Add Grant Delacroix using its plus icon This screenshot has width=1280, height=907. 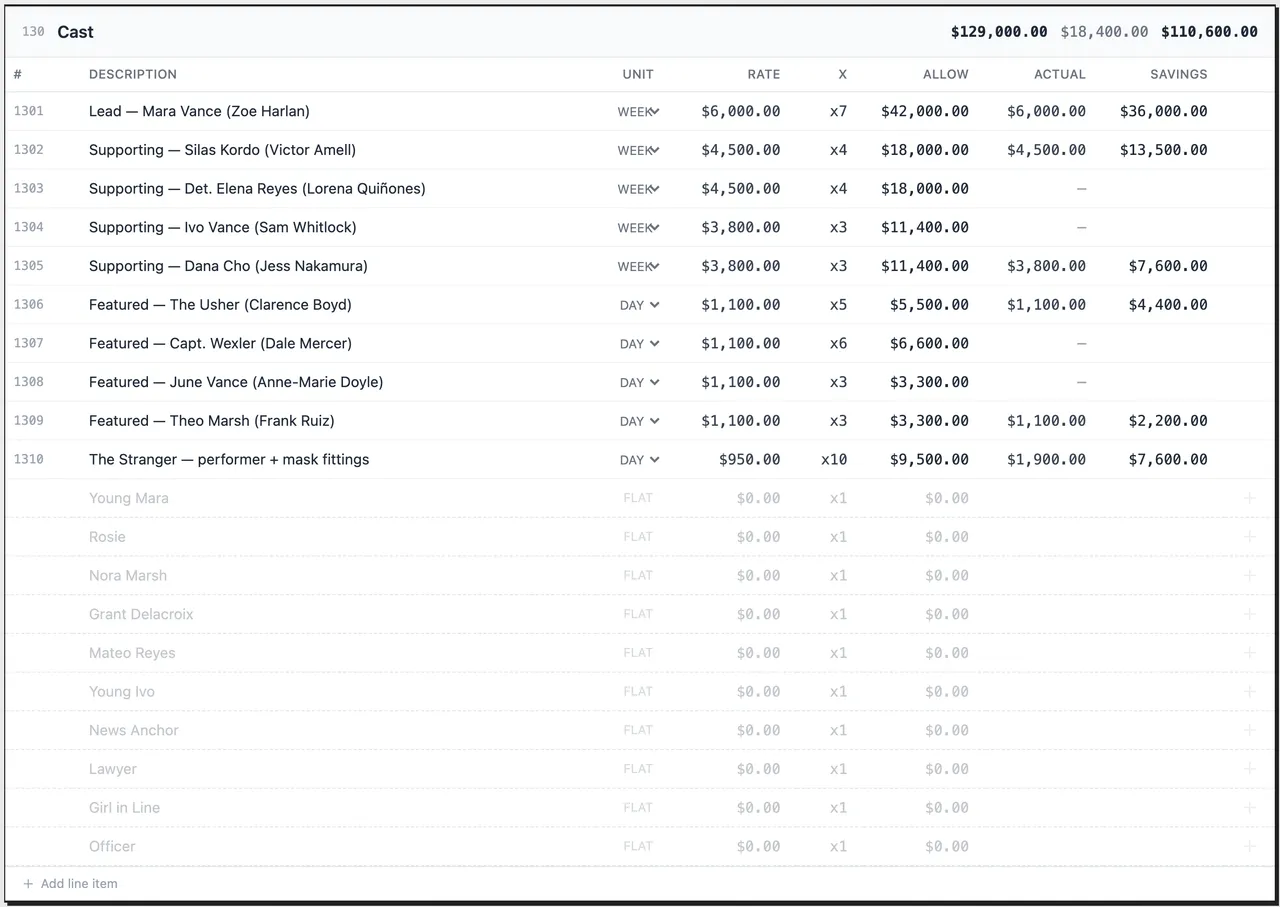pyautogui.click(x=1249, y=614)
